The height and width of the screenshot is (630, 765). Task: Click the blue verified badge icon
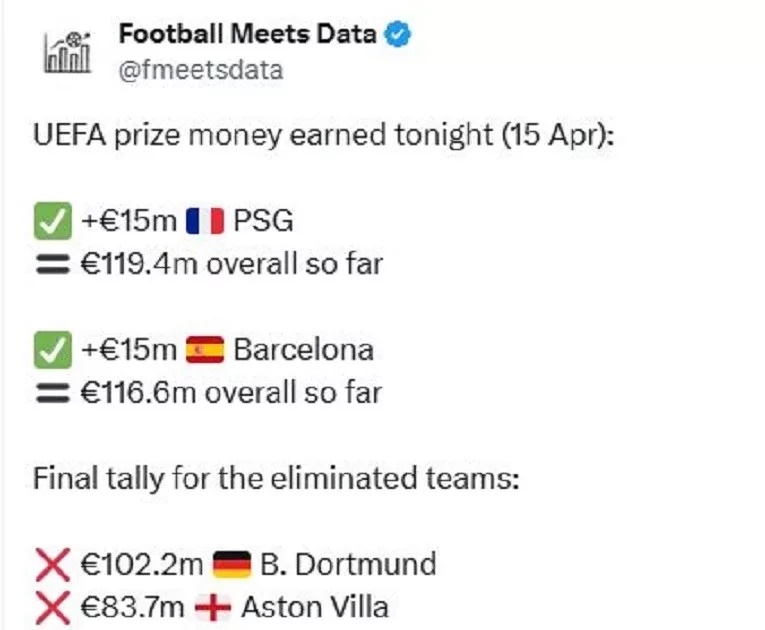click(x=400, y=34)
